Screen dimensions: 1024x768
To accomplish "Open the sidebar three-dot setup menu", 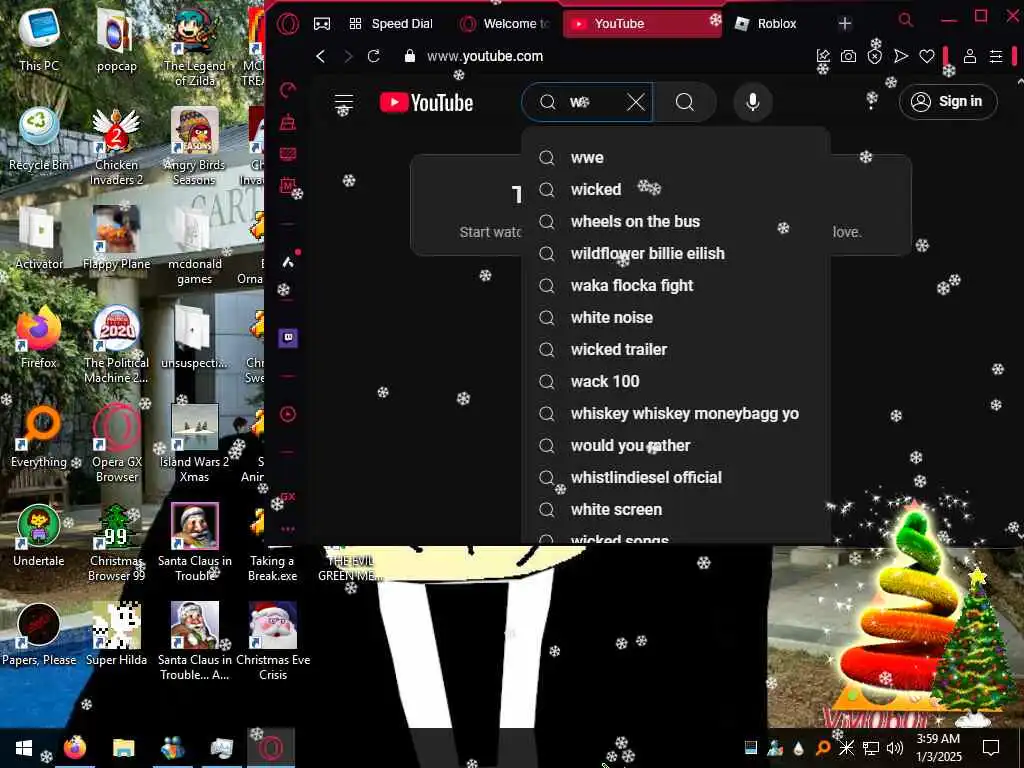I will point(288,528).
